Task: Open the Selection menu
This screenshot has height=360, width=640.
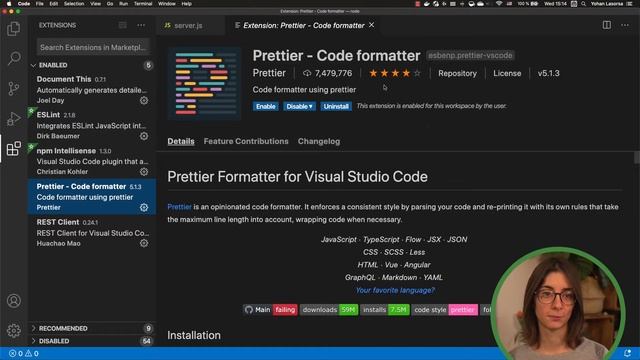Action: pyautogui.click(x=74, y=4)
